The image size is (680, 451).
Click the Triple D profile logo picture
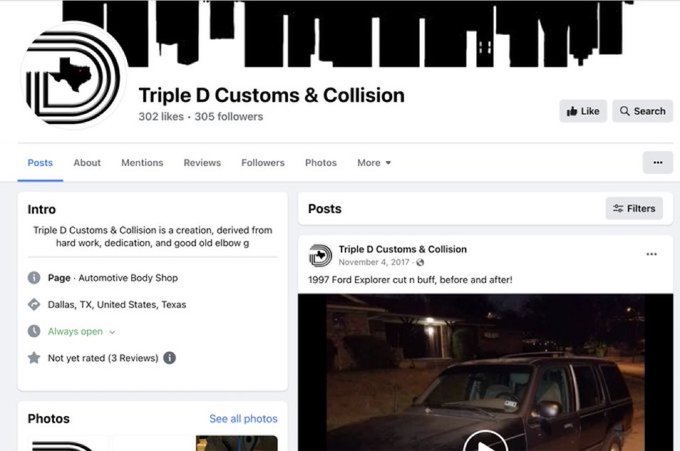click(73, 76)
